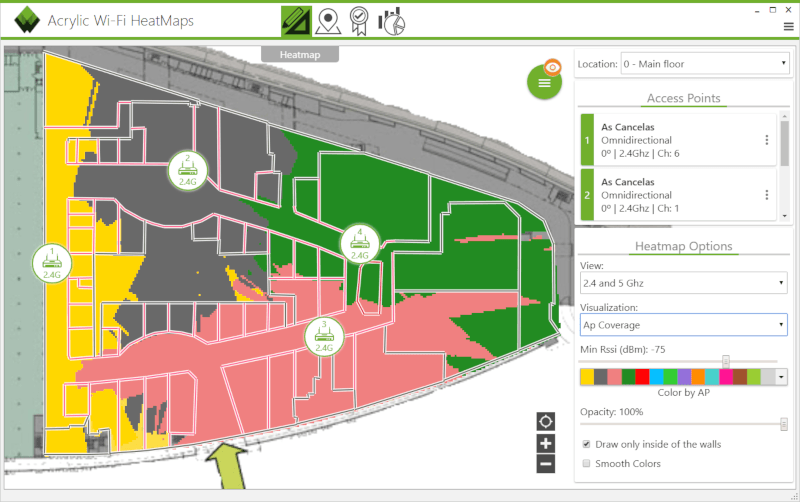Click the 'Color by AP' label
The height and width of the screenshot is (502, 800).
[684, 392]
